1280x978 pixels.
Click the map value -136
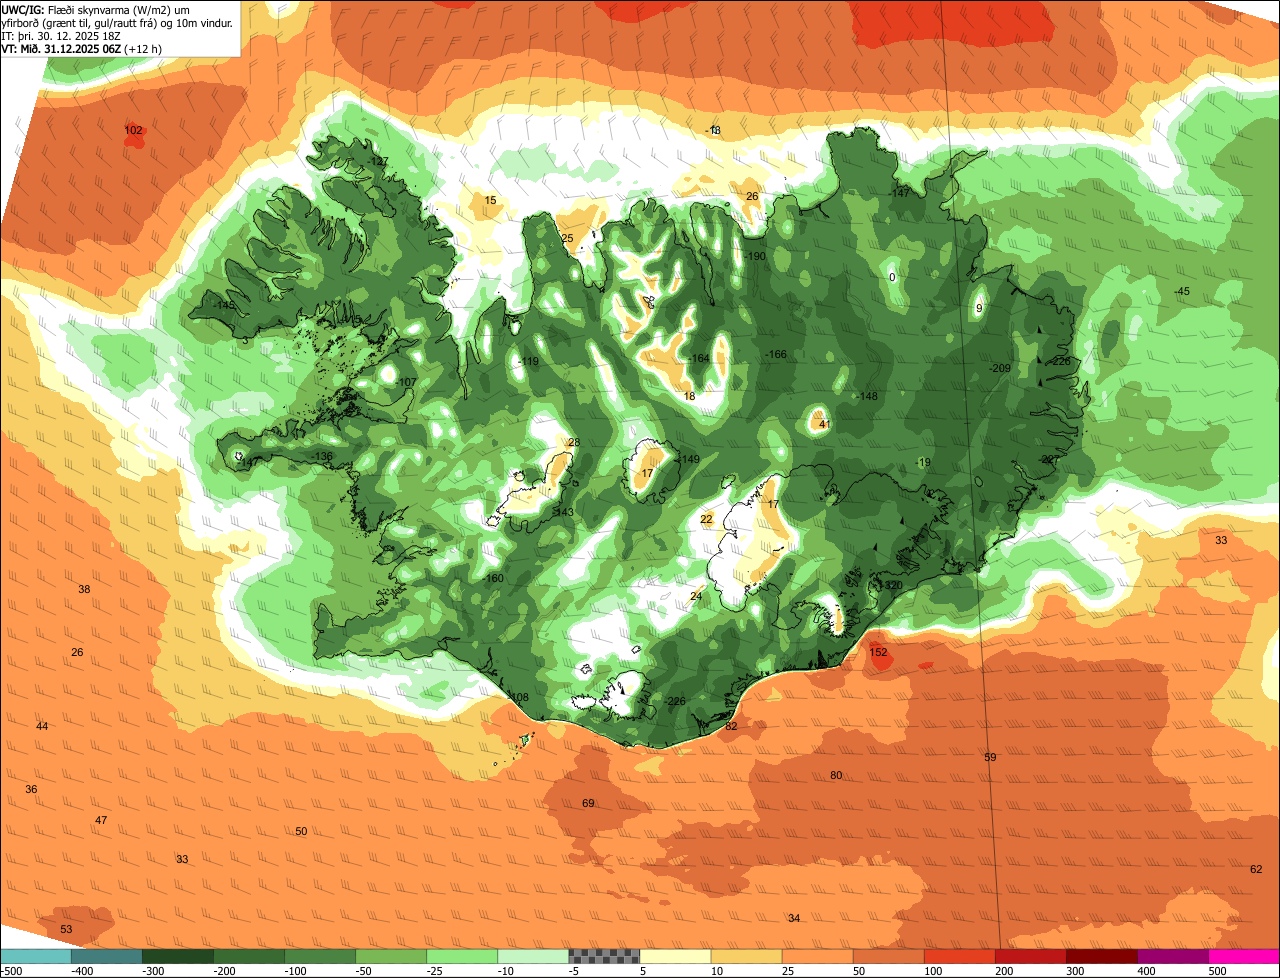click(321, 457)
